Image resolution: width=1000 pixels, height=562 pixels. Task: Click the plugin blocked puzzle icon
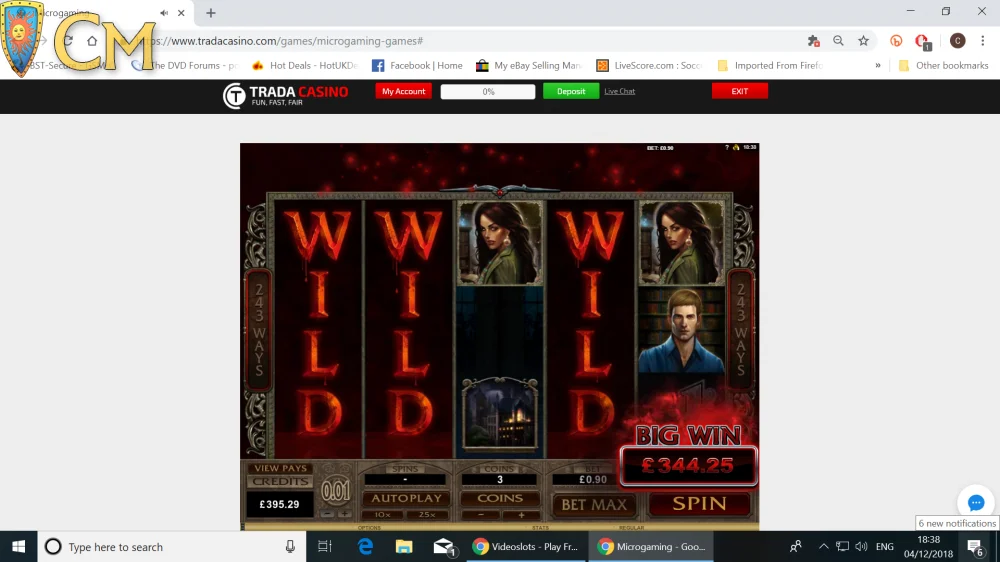coord(813,41)
